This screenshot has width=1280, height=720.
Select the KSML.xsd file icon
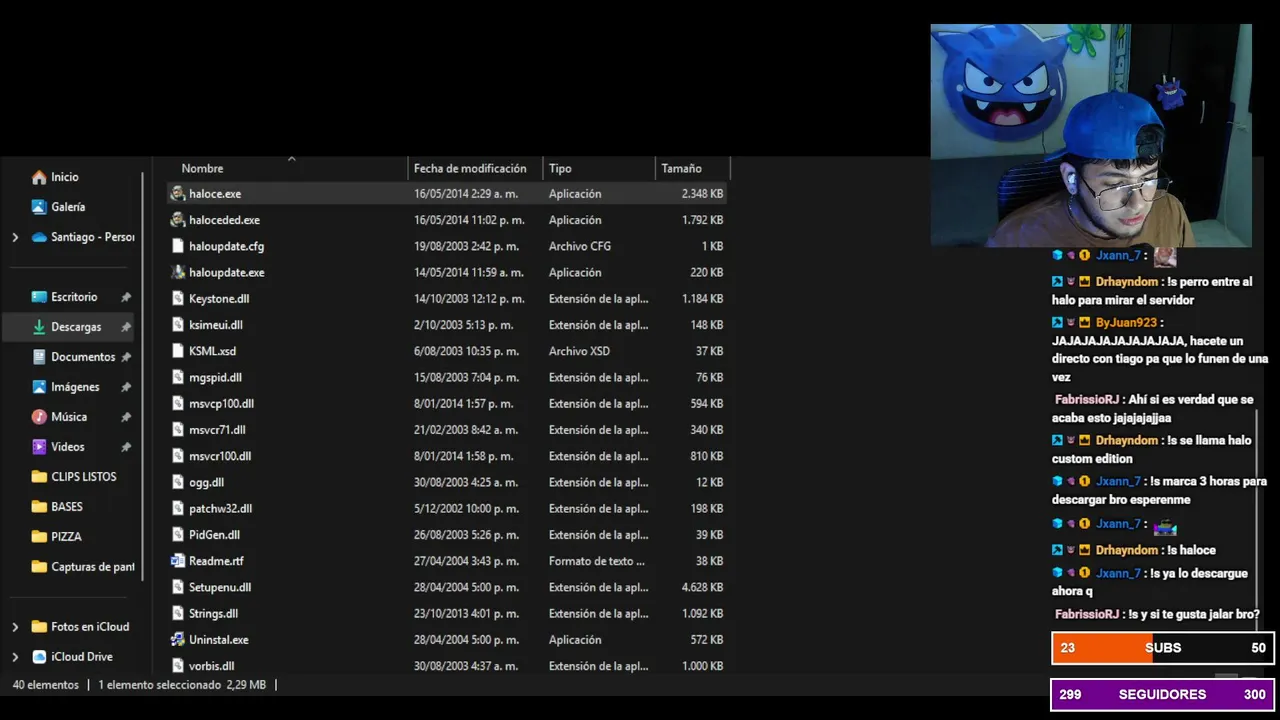[178, 351]
